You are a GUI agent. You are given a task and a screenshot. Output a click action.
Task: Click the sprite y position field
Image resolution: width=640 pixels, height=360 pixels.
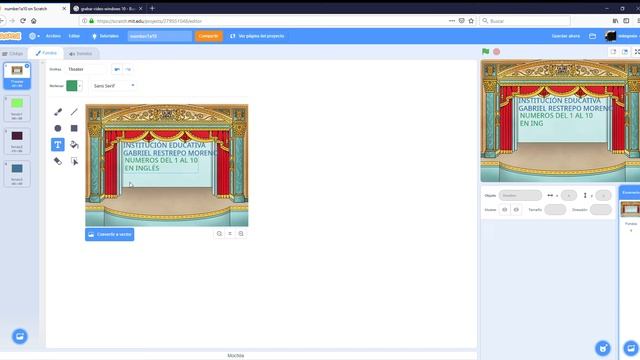[x=603, y=196]
